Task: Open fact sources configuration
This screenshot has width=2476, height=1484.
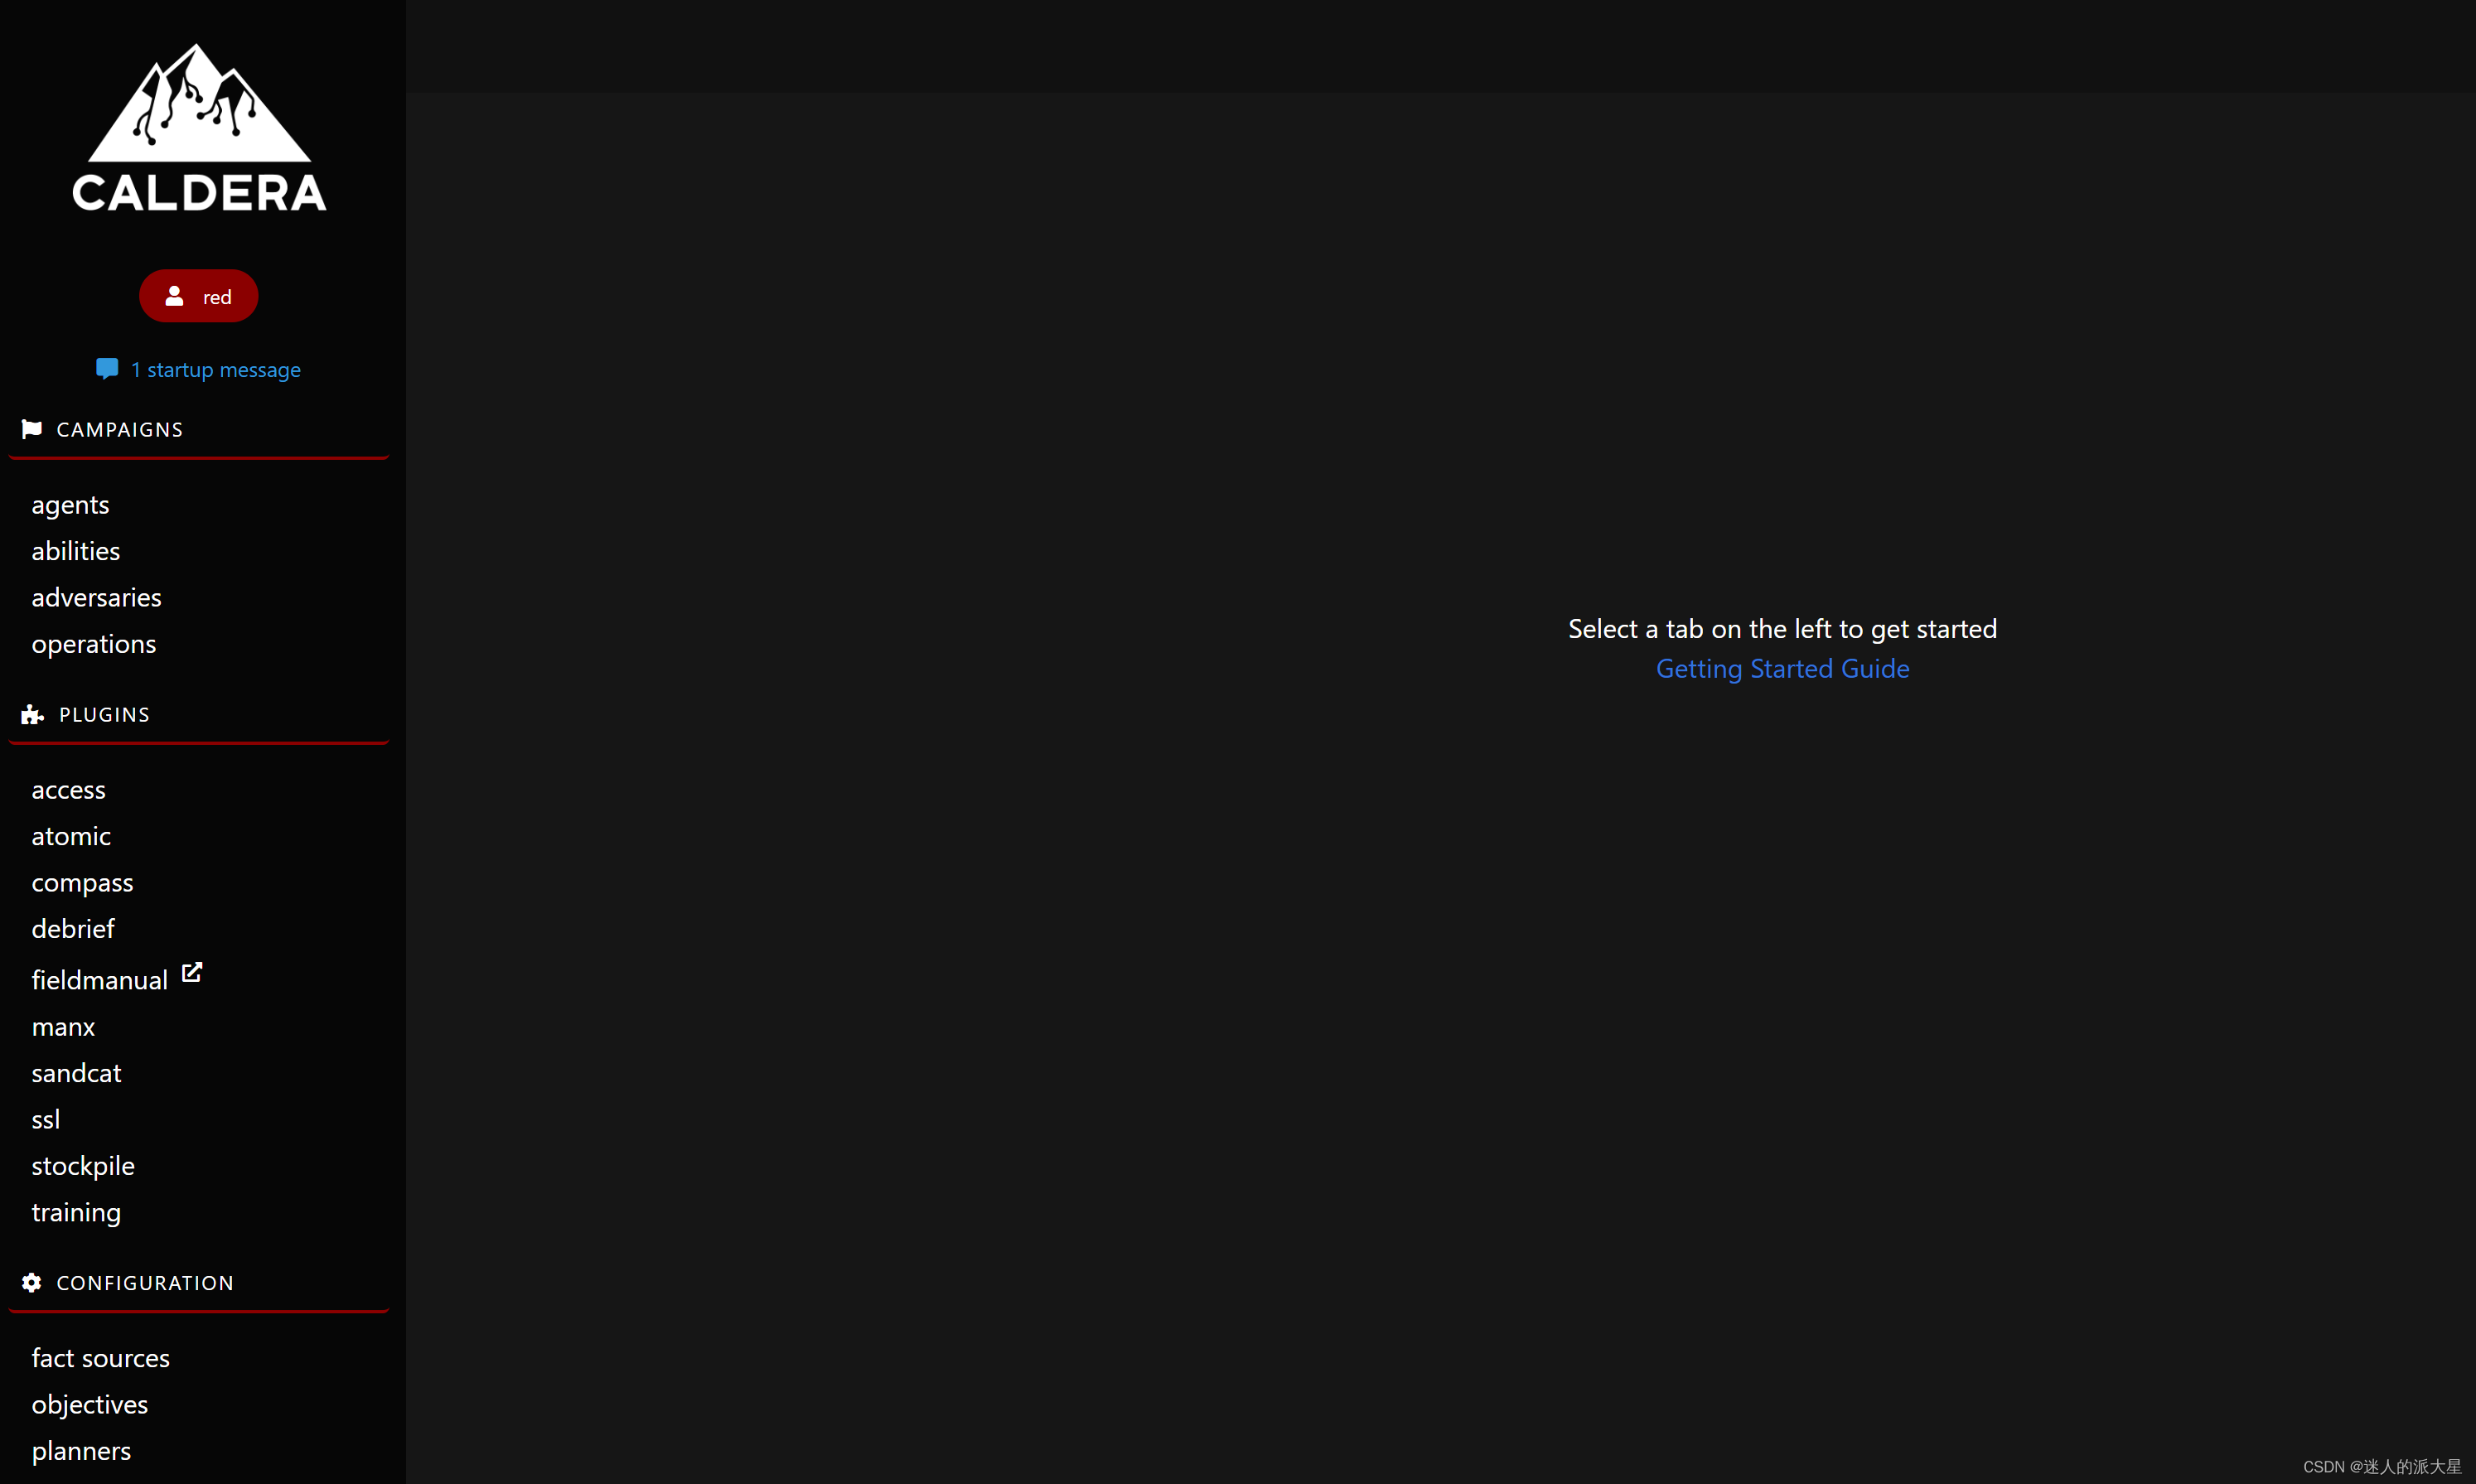Action: coord(101,1358)
